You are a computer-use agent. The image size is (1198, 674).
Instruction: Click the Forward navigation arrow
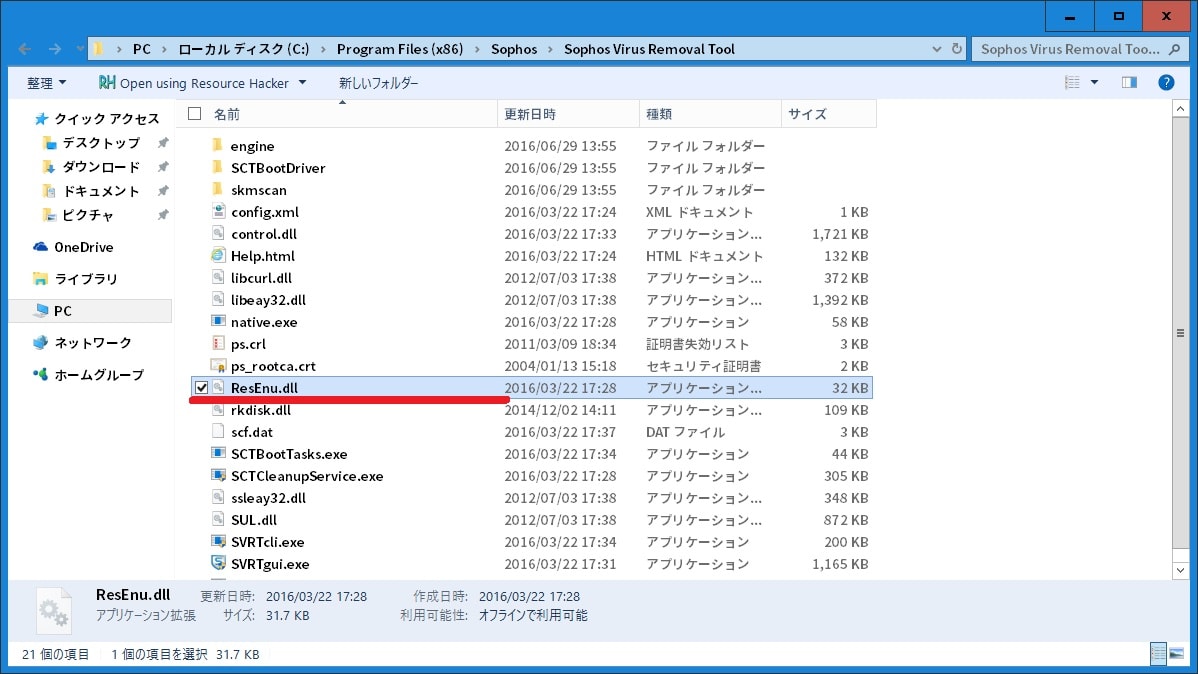coord(55,49)
